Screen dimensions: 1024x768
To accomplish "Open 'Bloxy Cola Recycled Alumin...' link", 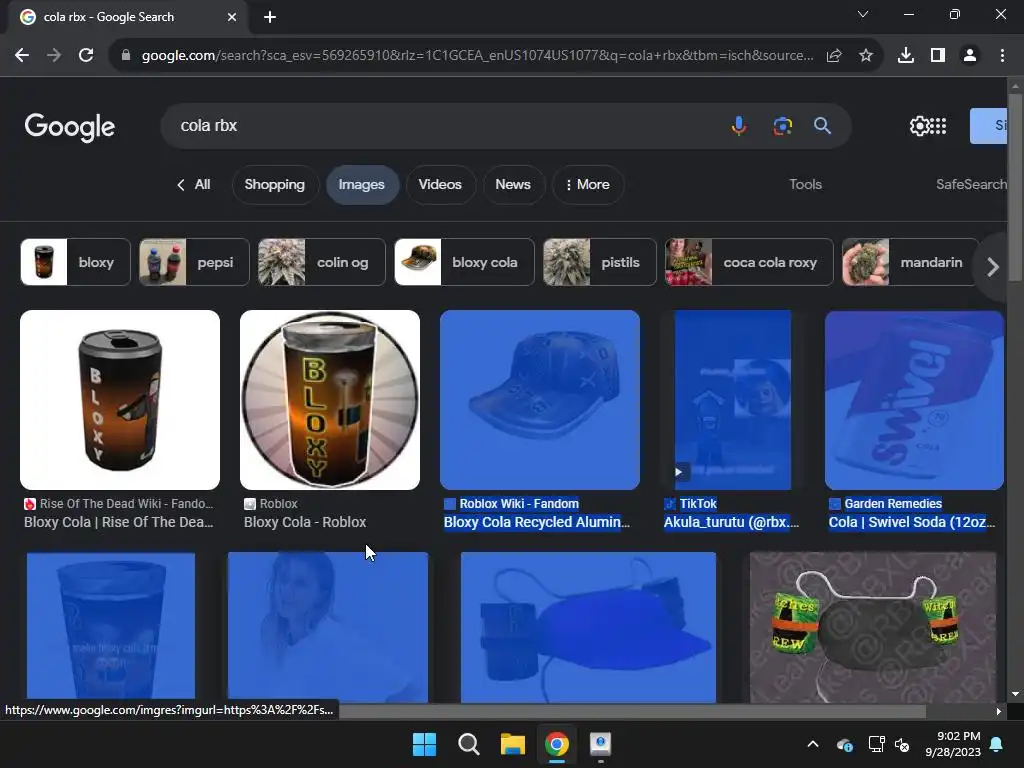I will click(537, 522).
